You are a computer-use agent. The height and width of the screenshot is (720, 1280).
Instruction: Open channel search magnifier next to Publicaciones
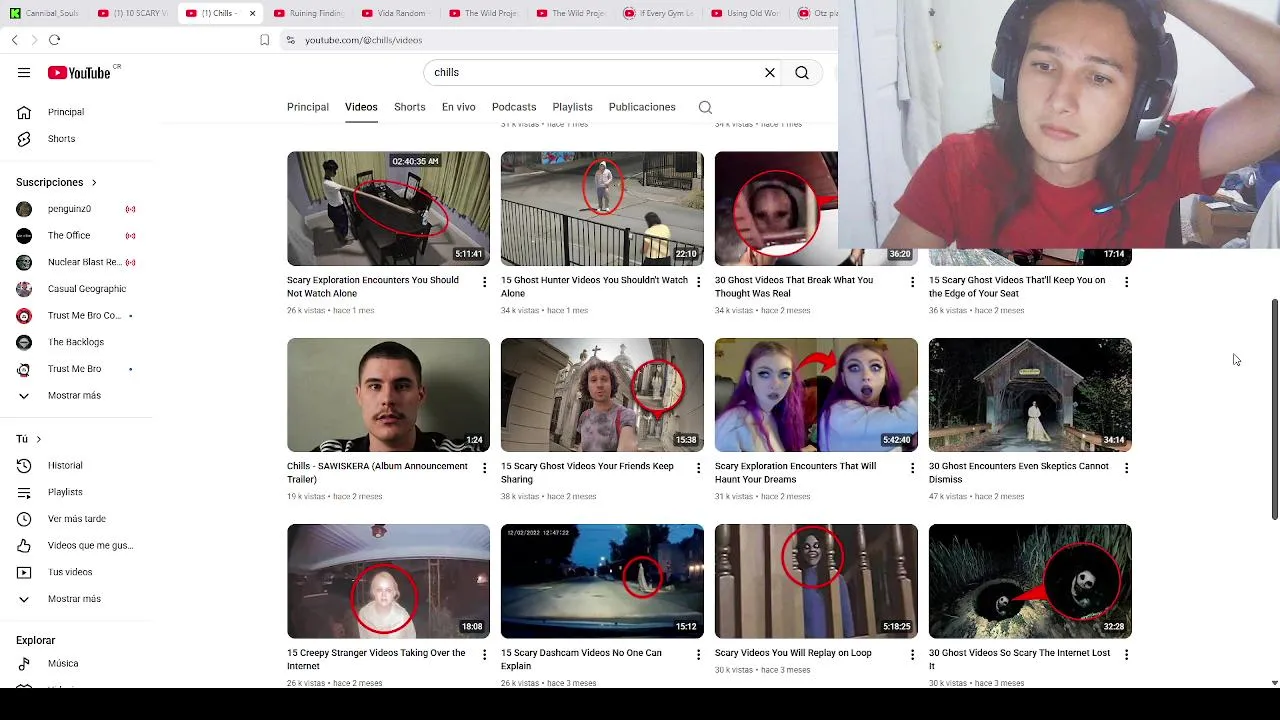[x=705, y=107]
